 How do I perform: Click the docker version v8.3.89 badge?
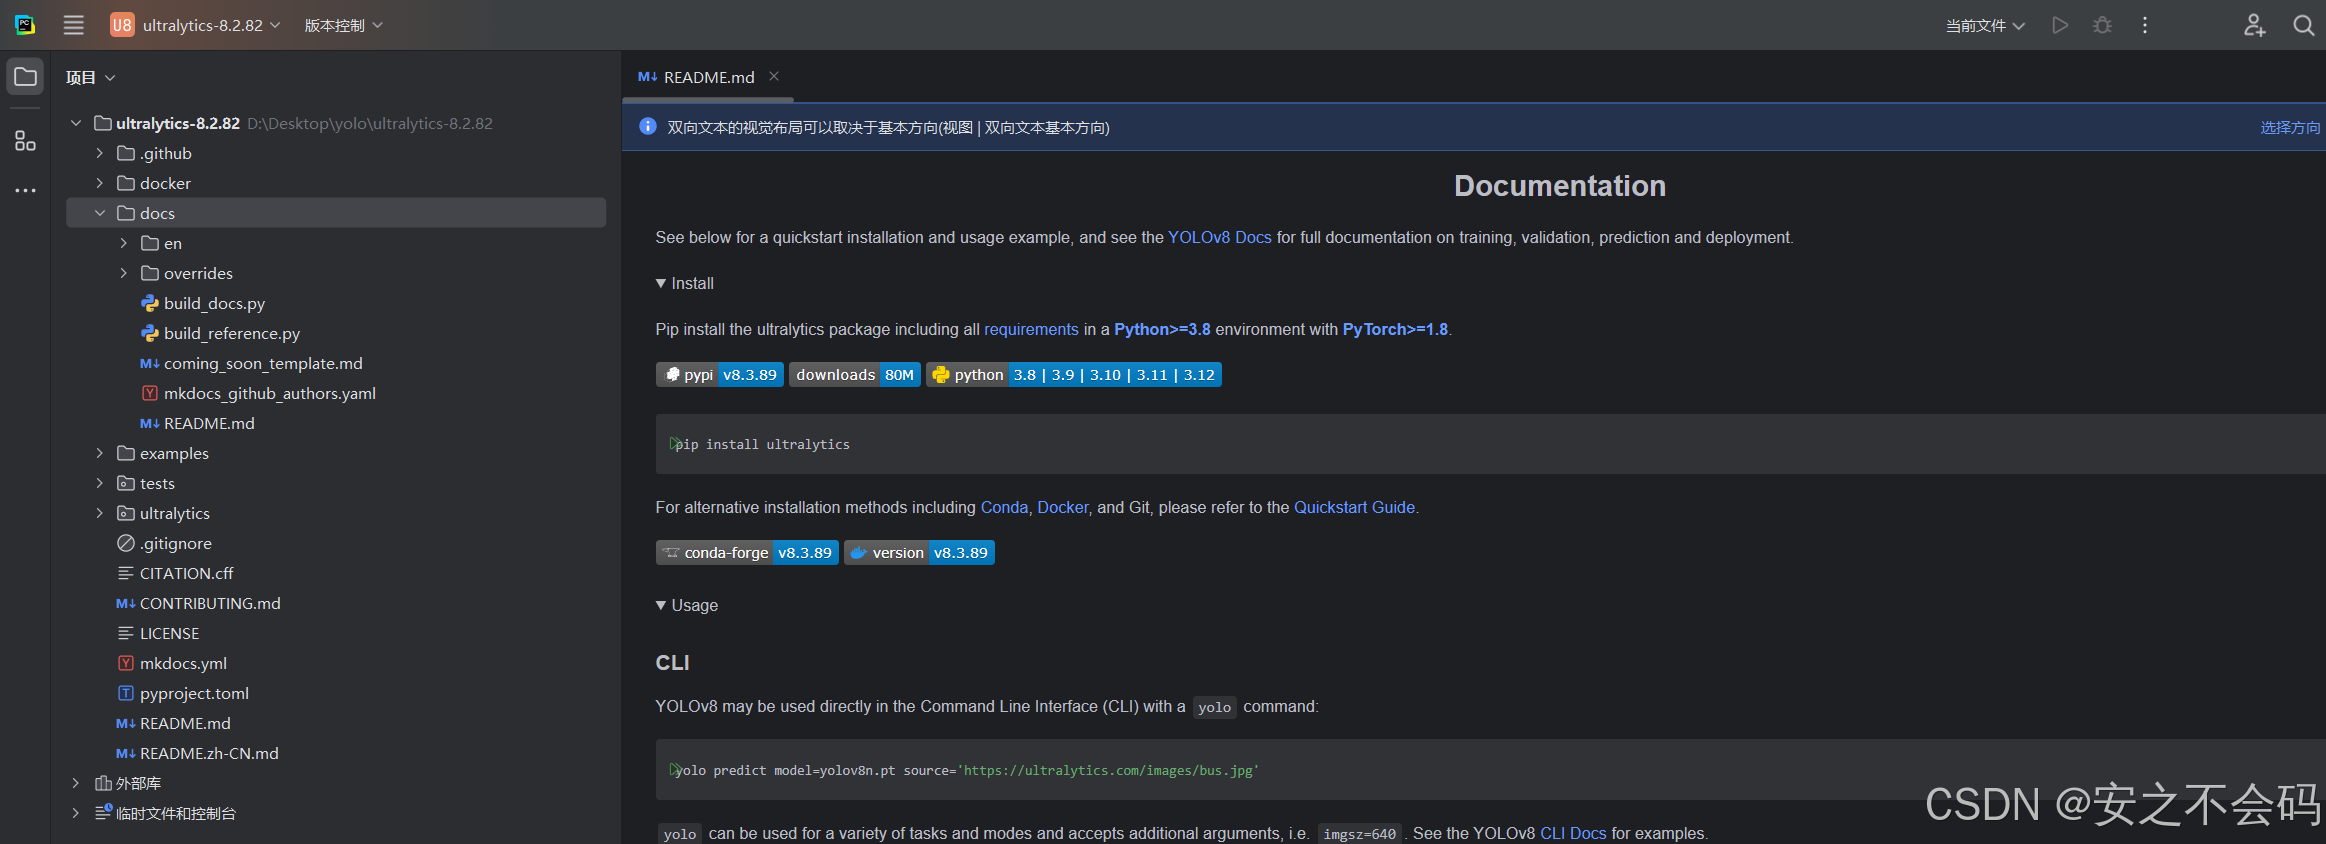(919, 553)
